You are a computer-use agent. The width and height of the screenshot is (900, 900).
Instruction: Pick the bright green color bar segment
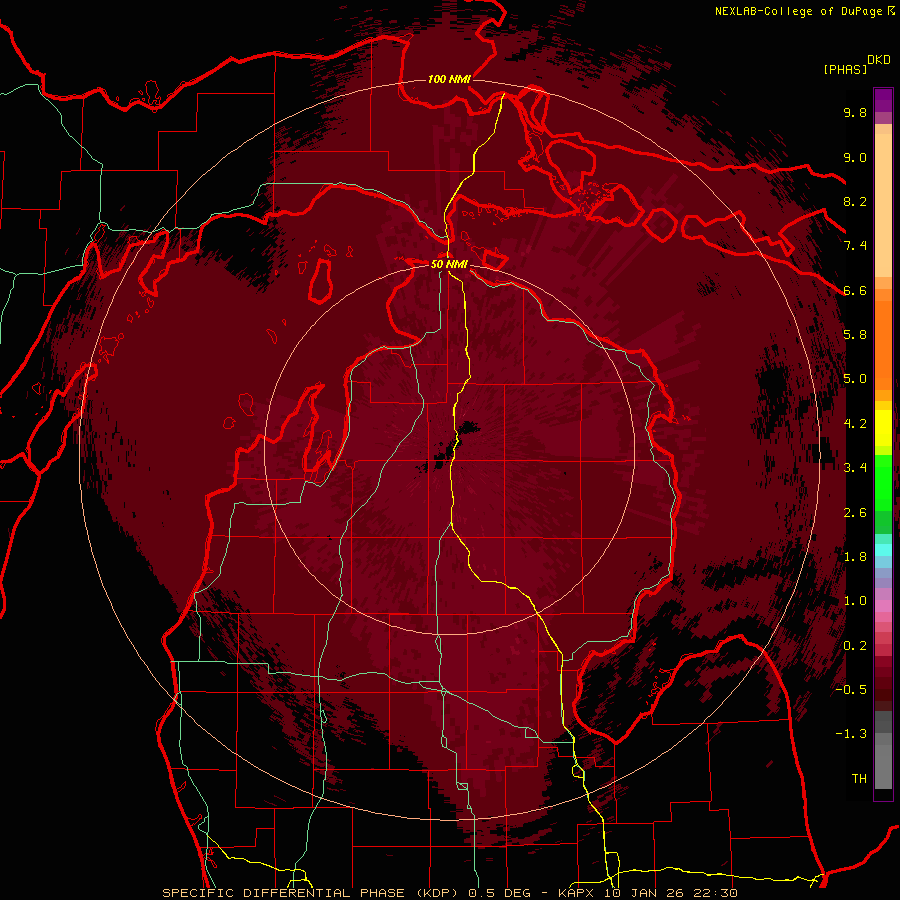pos(883,482)
